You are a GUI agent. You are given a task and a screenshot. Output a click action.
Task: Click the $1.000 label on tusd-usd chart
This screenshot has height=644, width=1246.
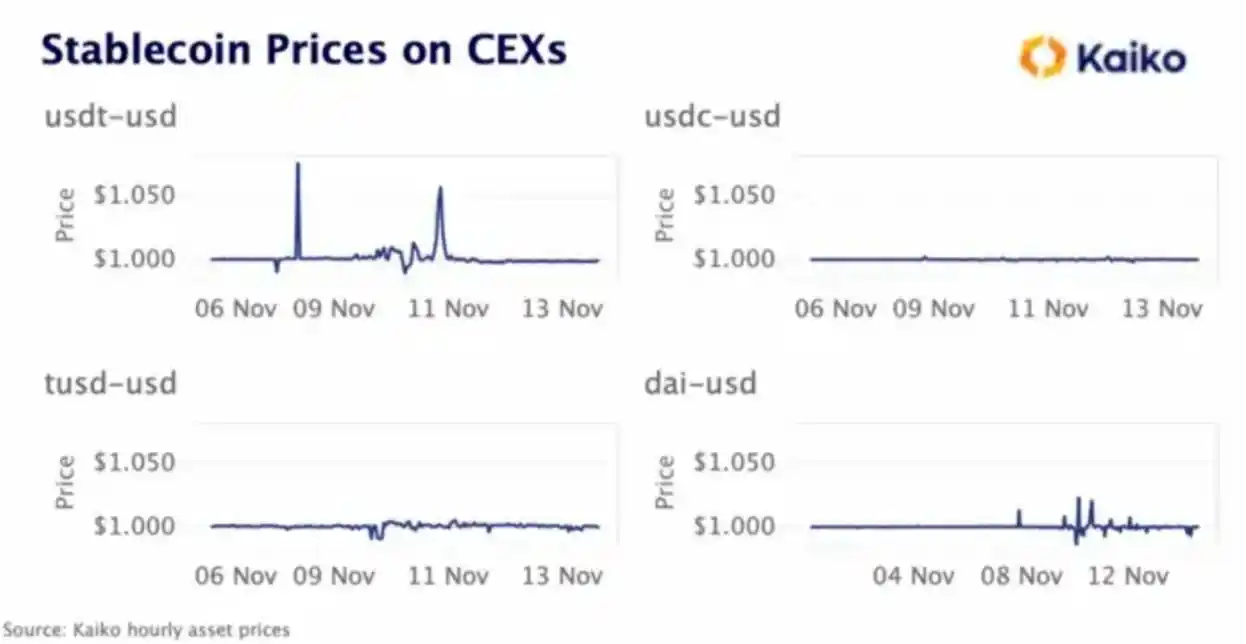click(x=134, y=527)
